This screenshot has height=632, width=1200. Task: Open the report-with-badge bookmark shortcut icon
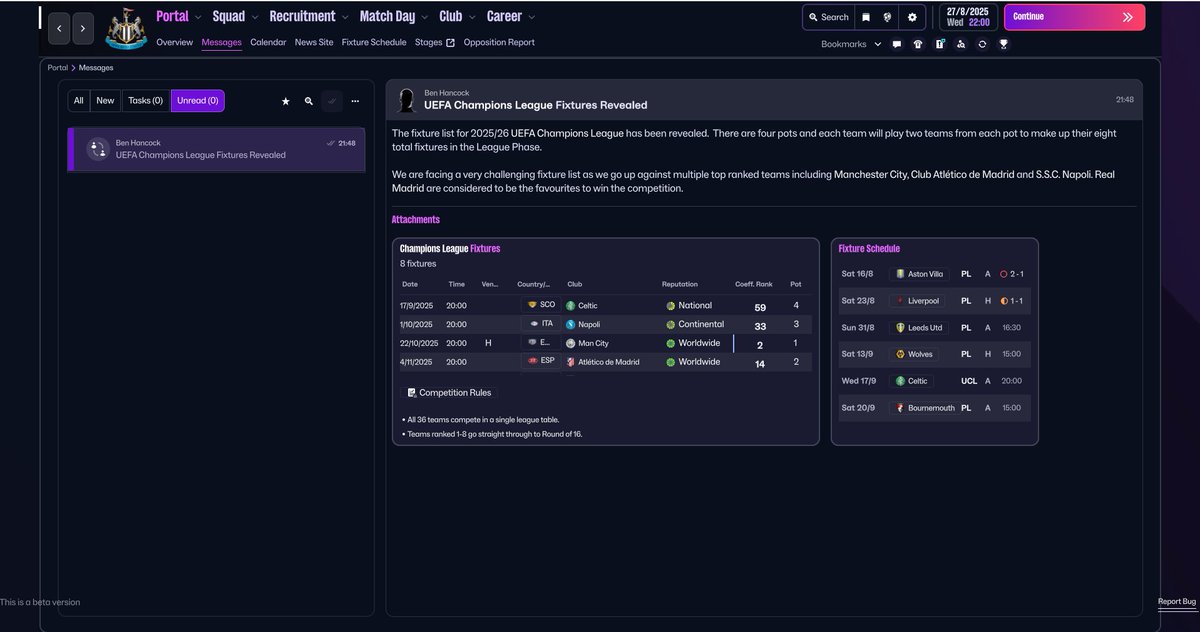pyautogui.click(x=940, y=44)
